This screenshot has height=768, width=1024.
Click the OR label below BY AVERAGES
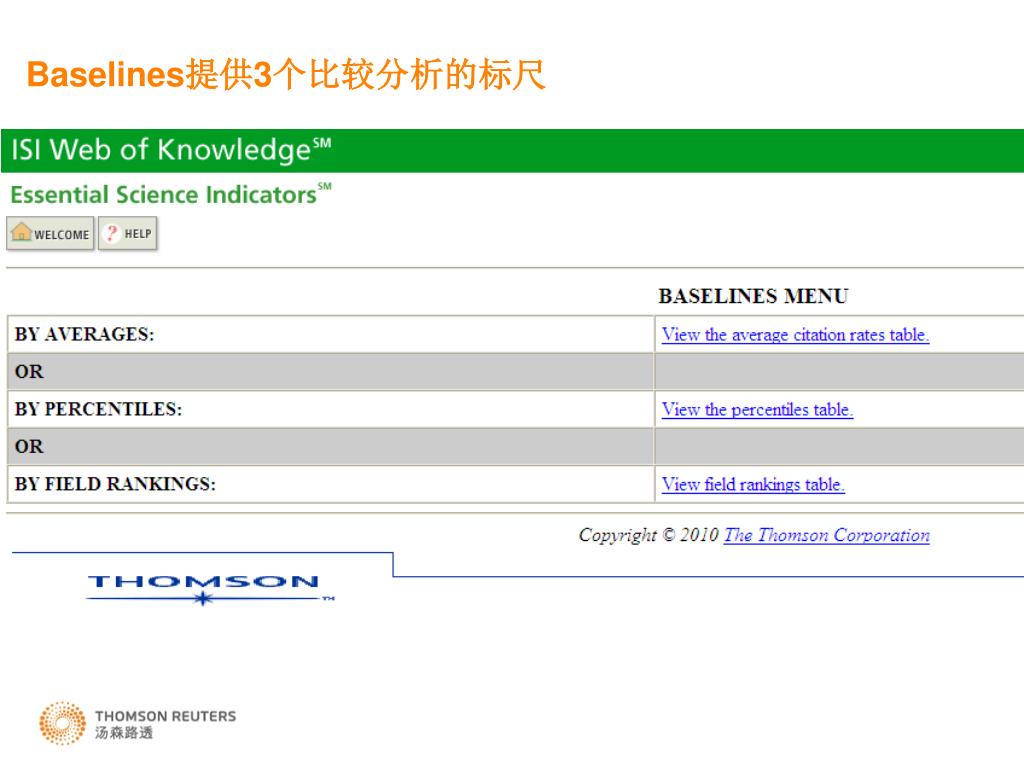30,372
